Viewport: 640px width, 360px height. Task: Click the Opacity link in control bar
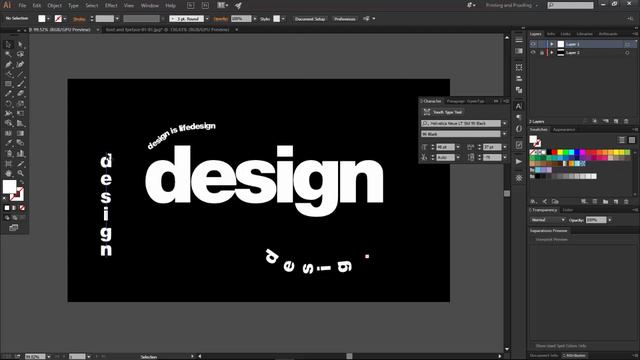click(221, 19)
